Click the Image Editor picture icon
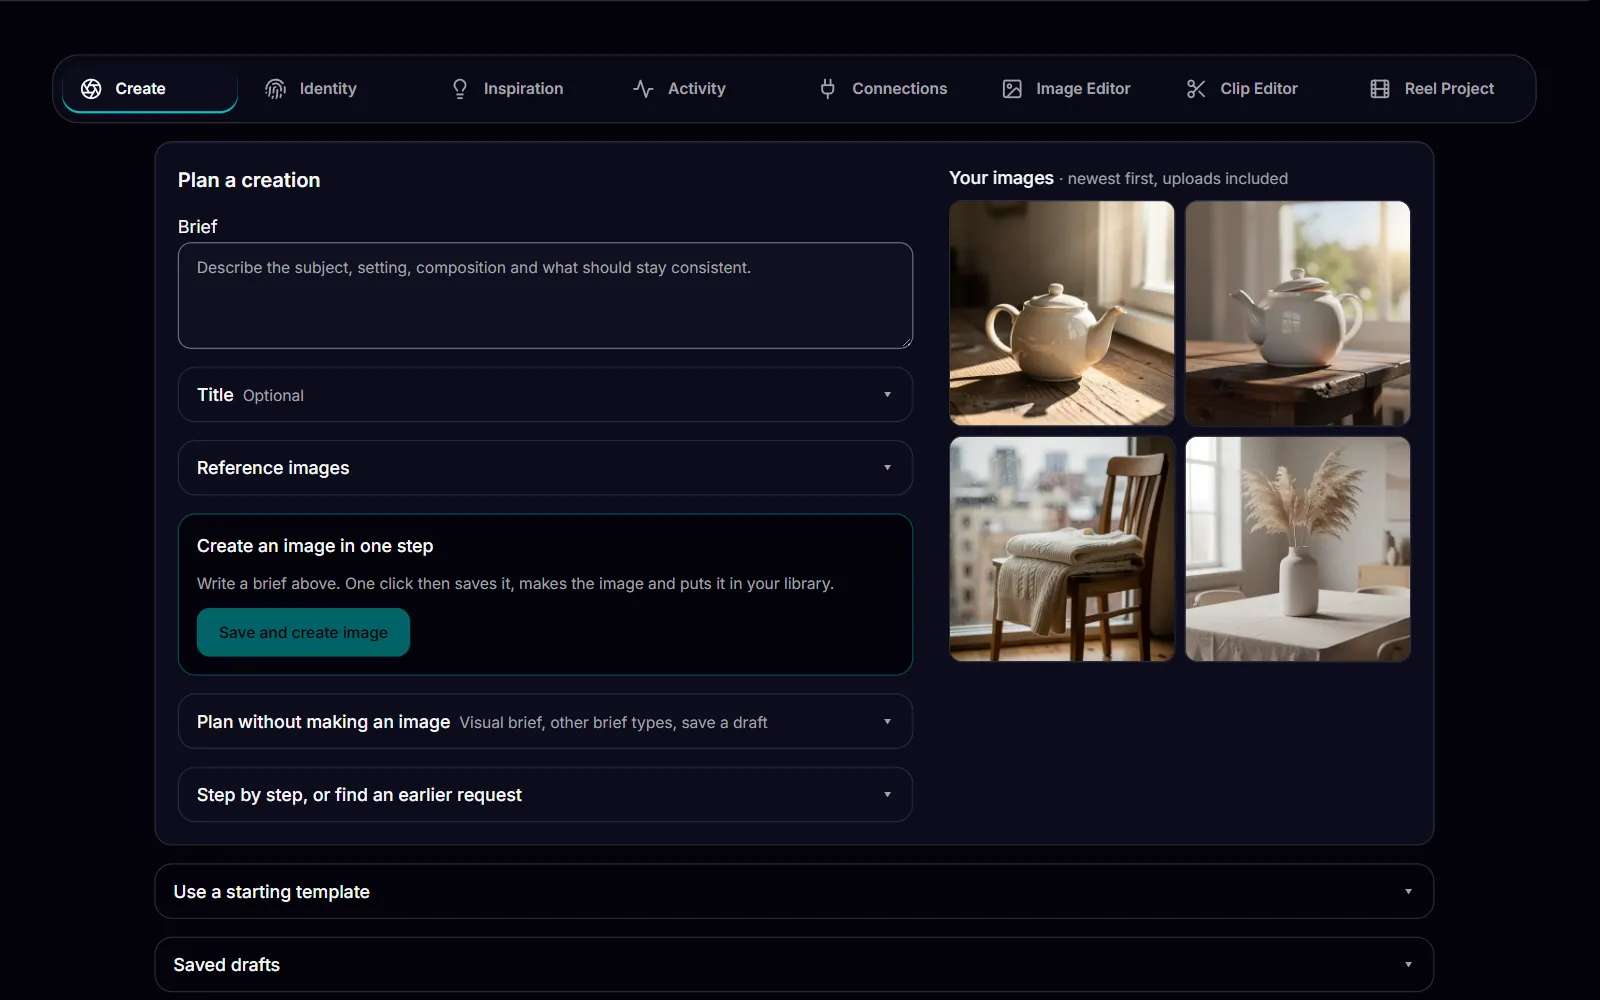Image resolution: width=1600 pixels, height=1000 pixels. 1012,89
